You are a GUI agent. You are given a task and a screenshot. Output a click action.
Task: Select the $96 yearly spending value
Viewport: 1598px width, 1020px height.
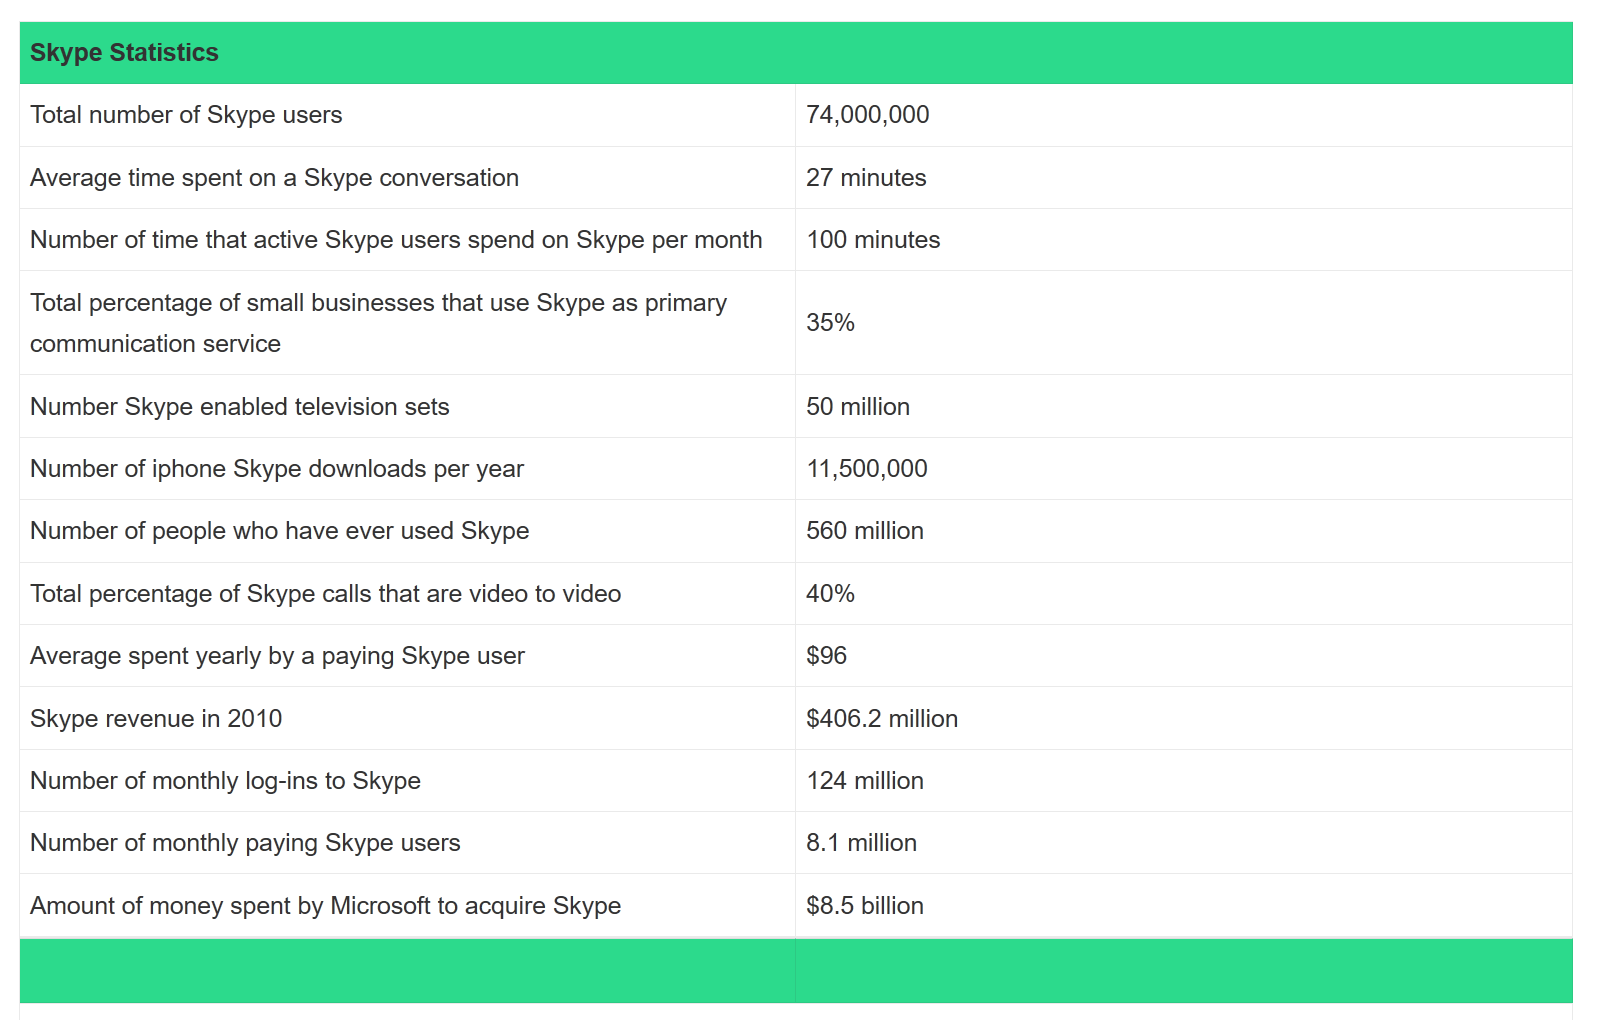pyautogui.click(x=826, y=656)
